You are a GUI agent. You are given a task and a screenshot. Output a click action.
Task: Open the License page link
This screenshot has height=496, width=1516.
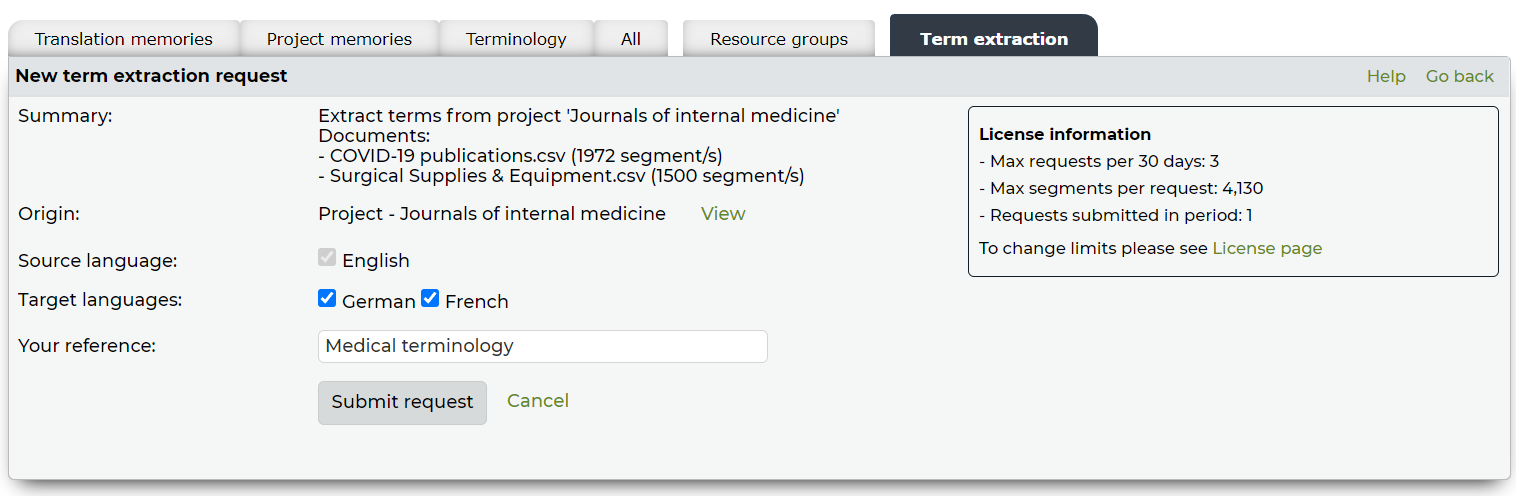[x=1267, y=248]
